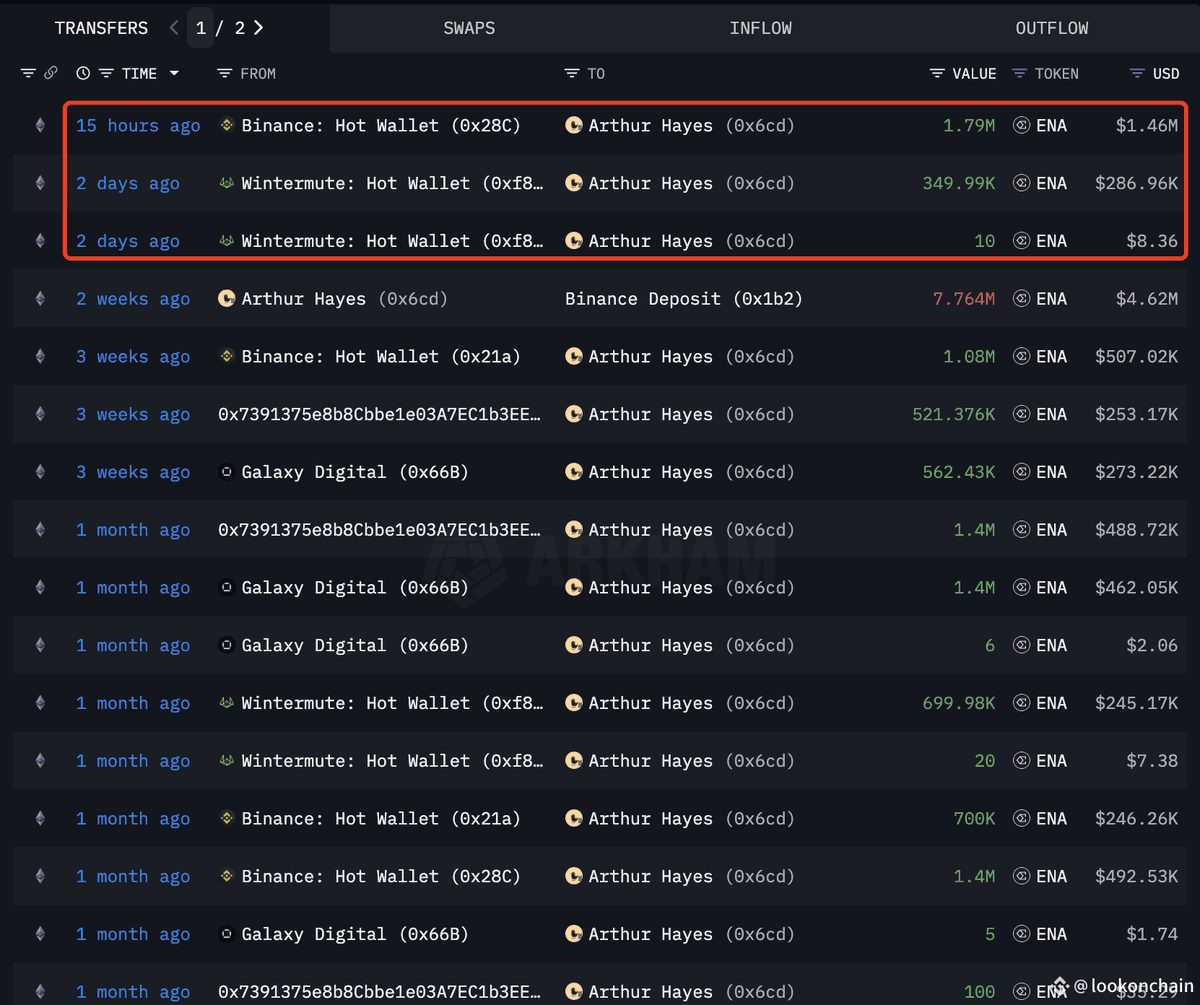1200x1005 pixels.
Task: Click Arthur Hayes avatar in 2 weeks ago FROM cell
Action: coord(227,298)
